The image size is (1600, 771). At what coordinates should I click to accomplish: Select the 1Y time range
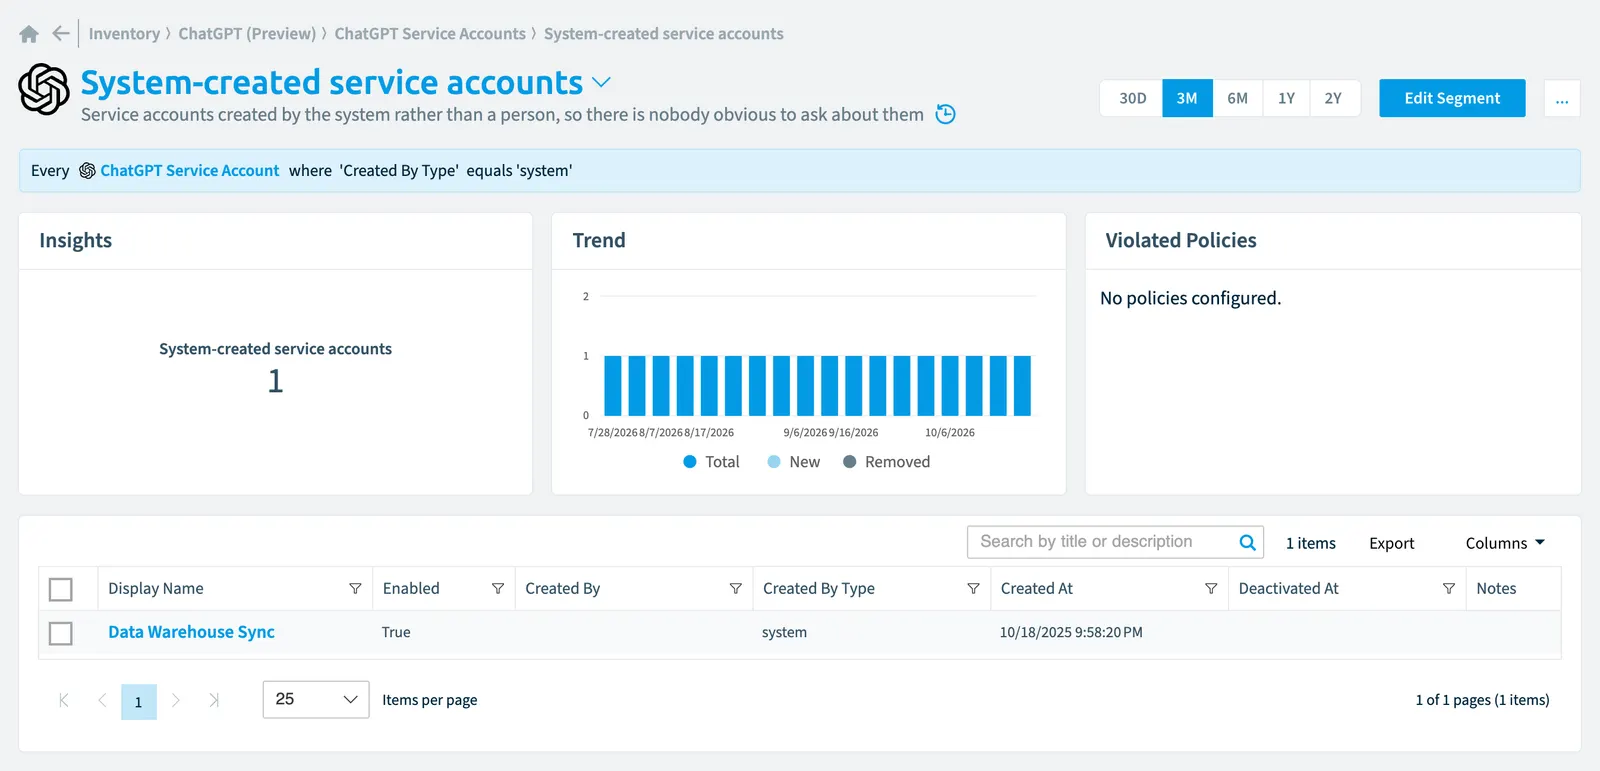(1286, 98)
